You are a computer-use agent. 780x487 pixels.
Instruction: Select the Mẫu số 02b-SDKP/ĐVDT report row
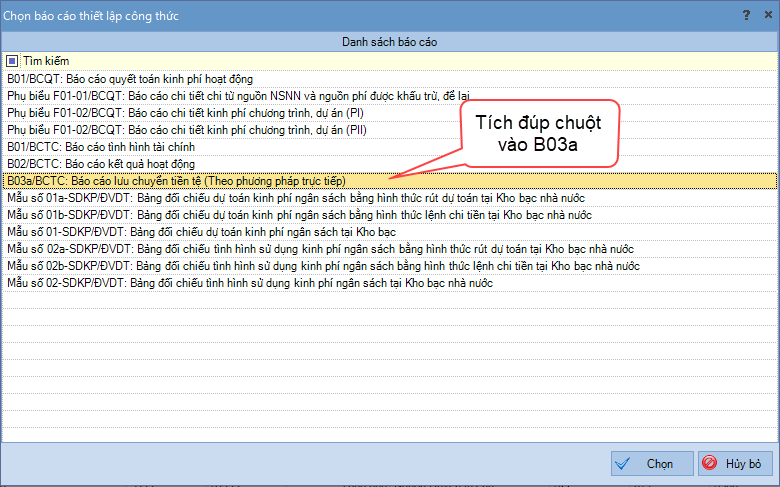click(320, 266)
